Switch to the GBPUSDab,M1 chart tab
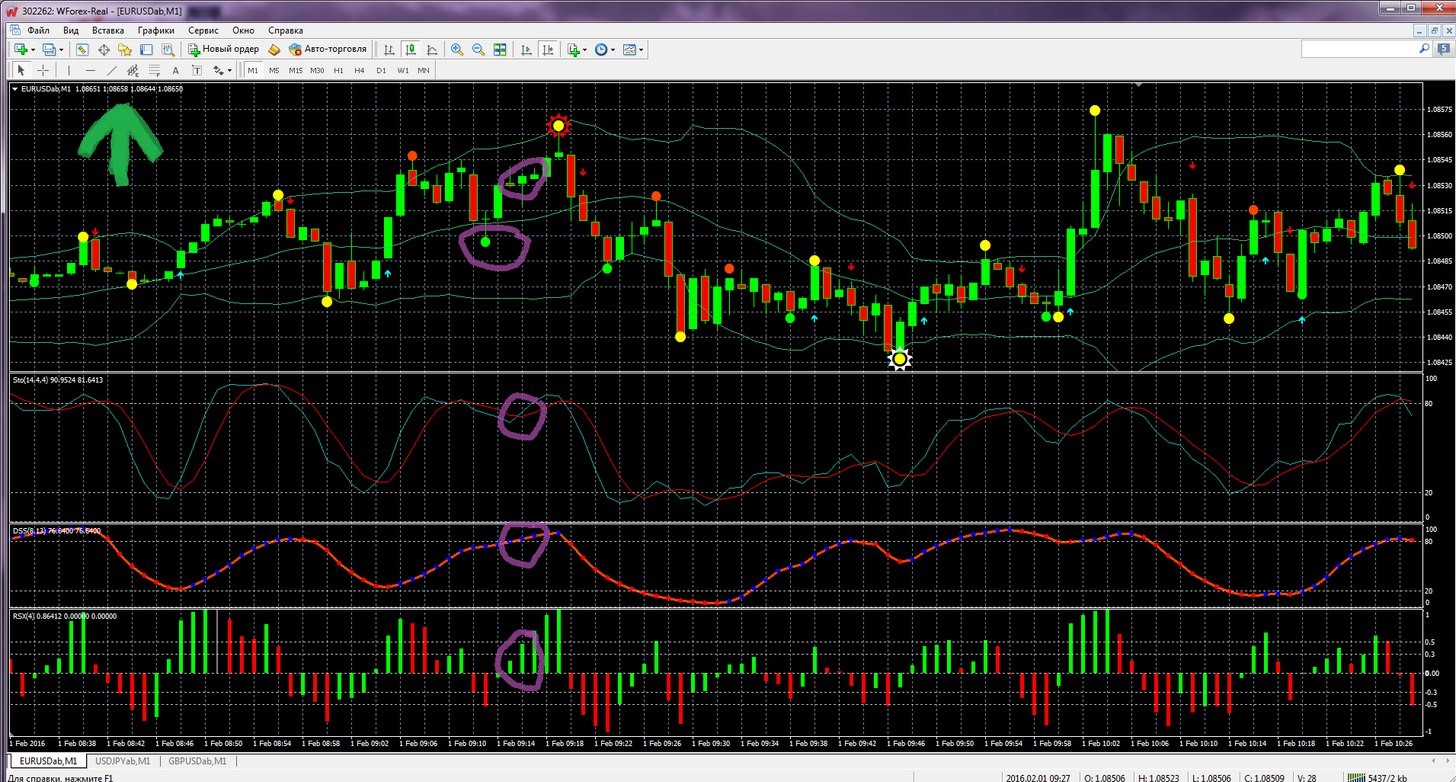Viewport: 1456px width, 782px height. point(197,761)
